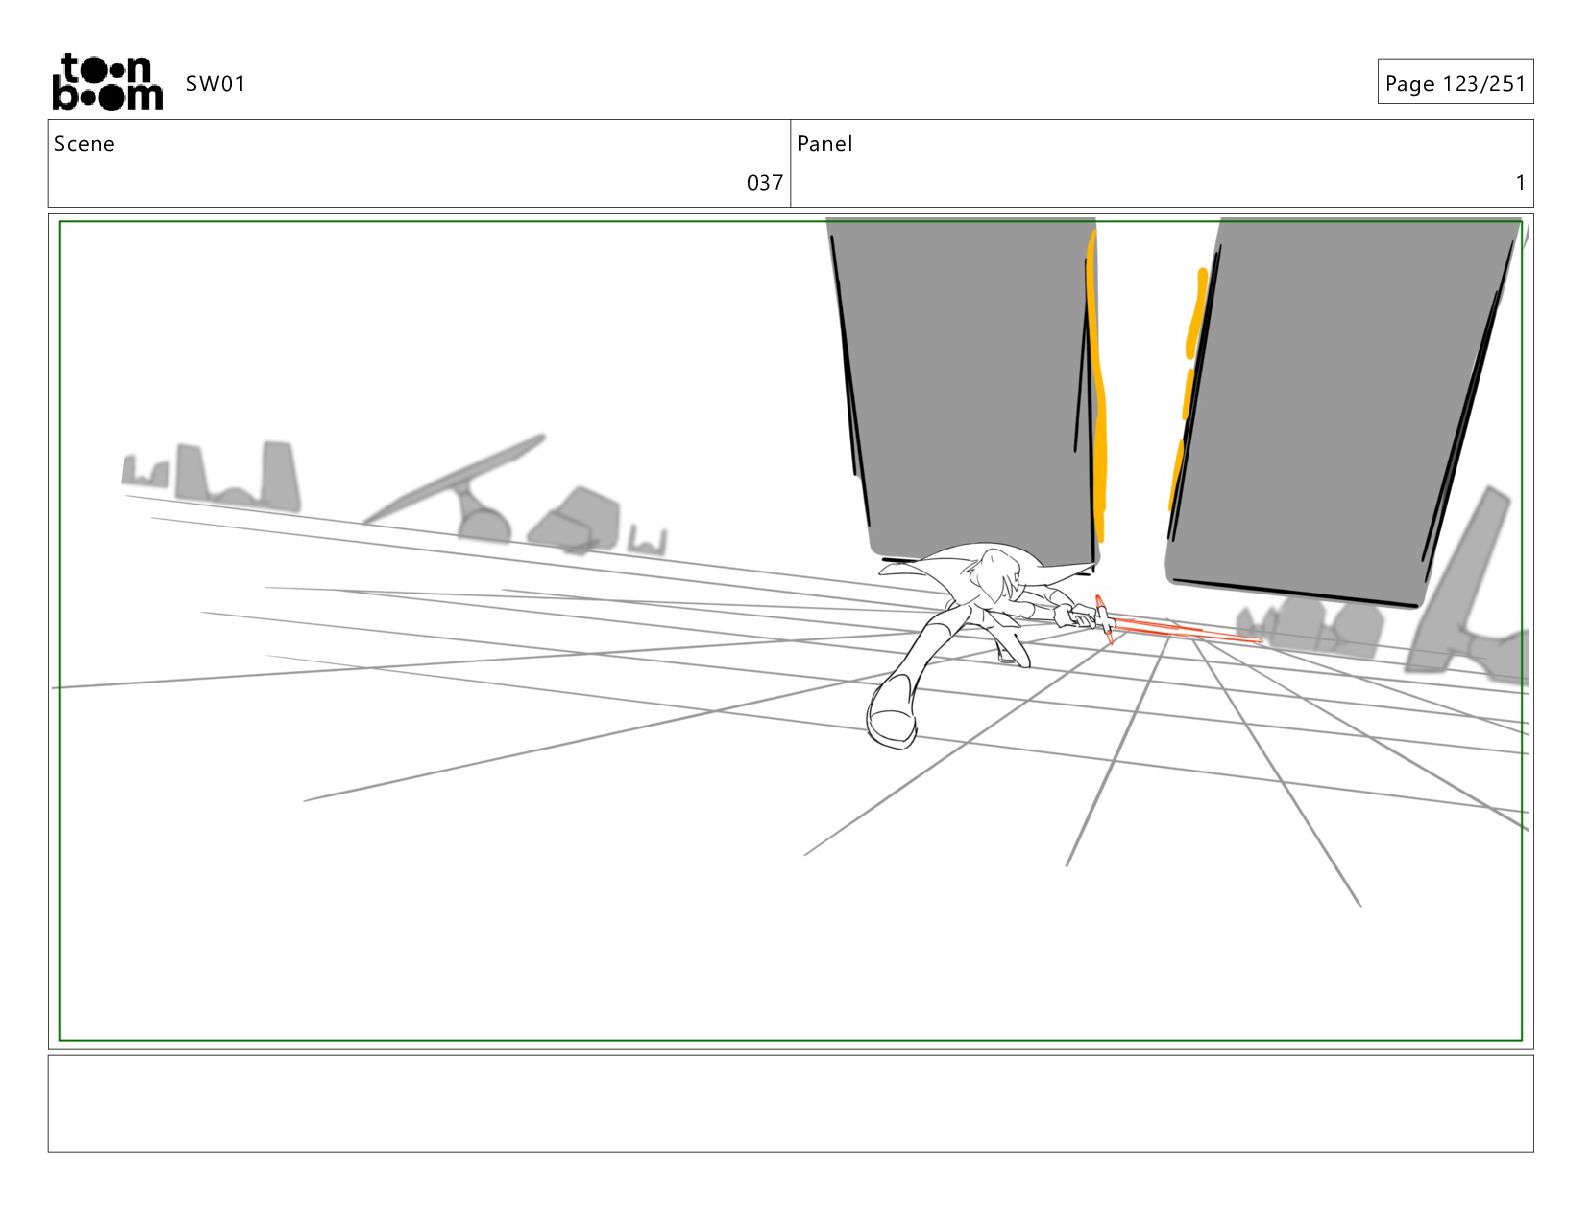
Task: Click the Toon Boom logo
Action: tap(107, 82)
